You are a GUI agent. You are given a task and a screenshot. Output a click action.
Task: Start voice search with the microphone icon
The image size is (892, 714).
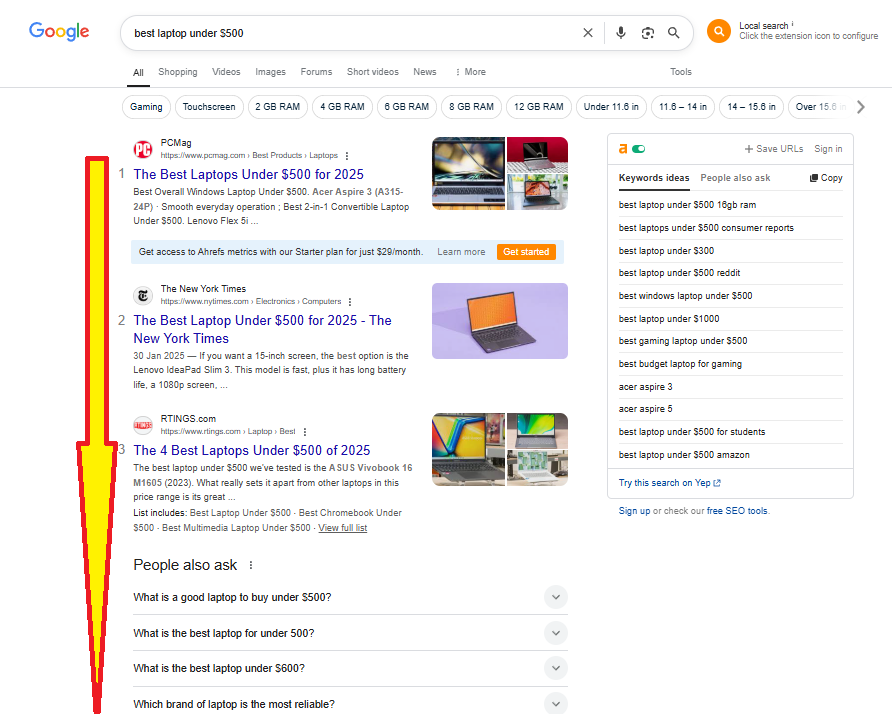(621, 33)
